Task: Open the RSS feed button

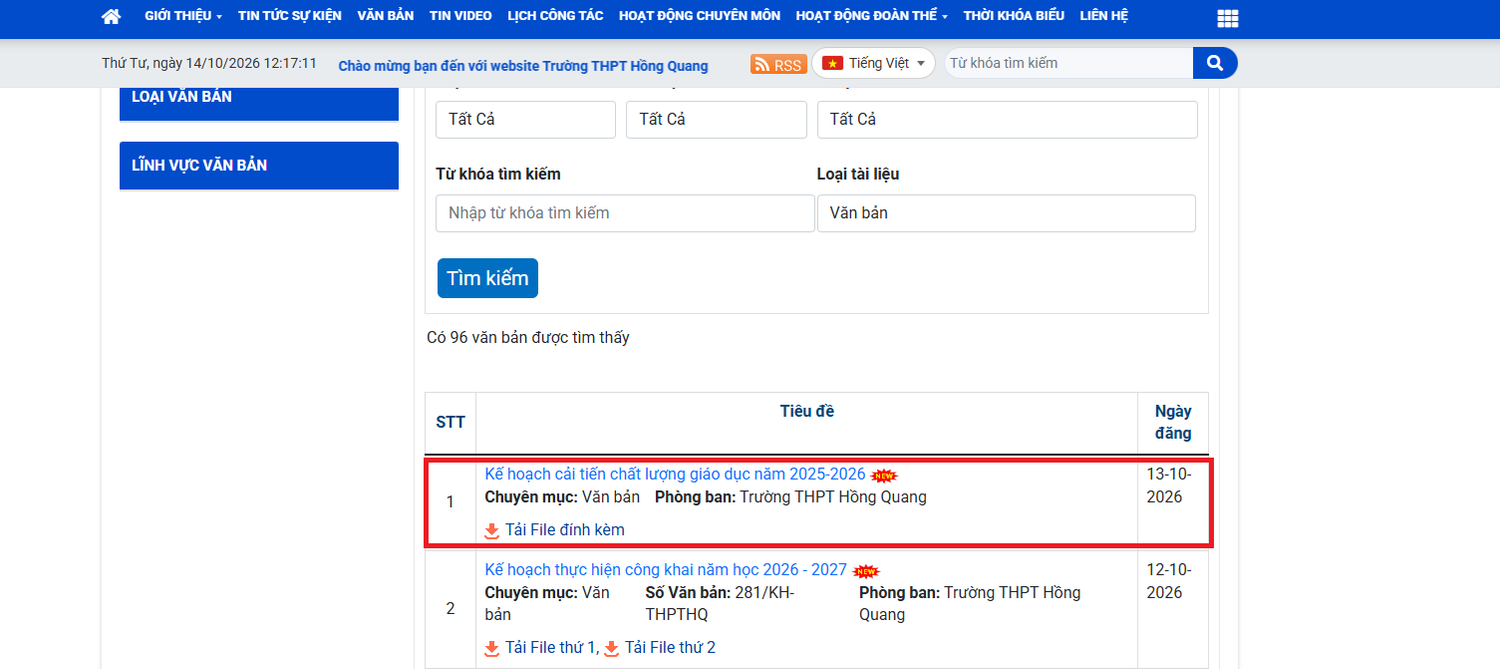Action: [x=778, y=64]
